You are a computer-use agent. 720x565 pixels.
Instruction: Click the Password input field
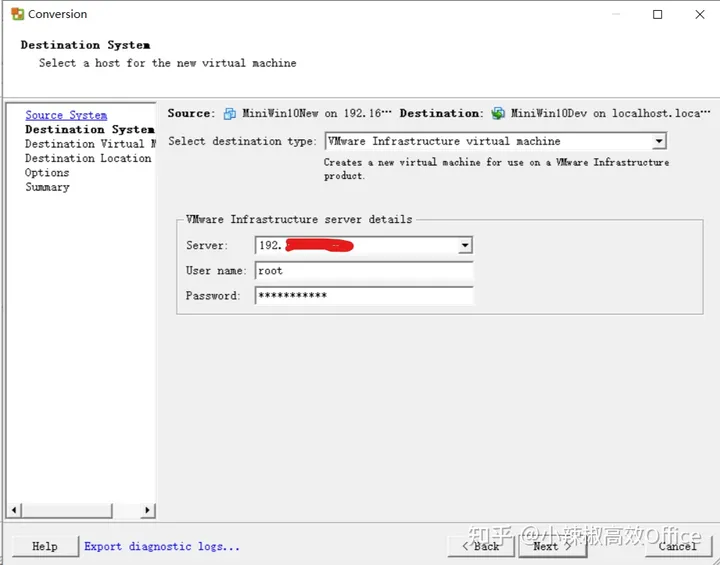[x=364, y=295]
